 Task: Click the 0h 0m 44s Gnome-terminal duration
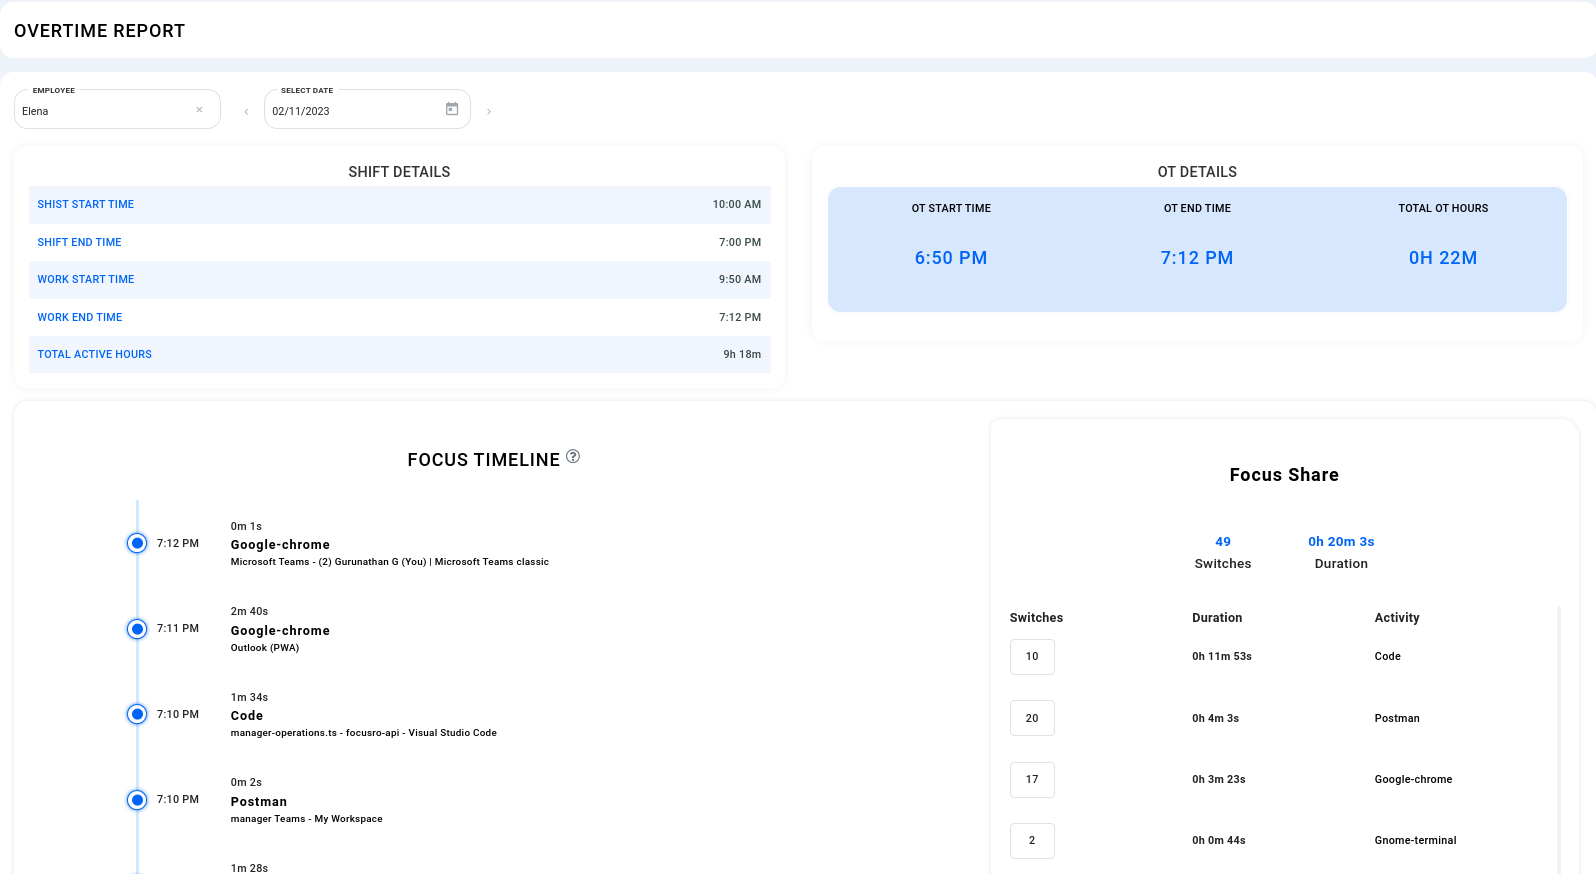pyautogui.click(x=1219, y=840)
